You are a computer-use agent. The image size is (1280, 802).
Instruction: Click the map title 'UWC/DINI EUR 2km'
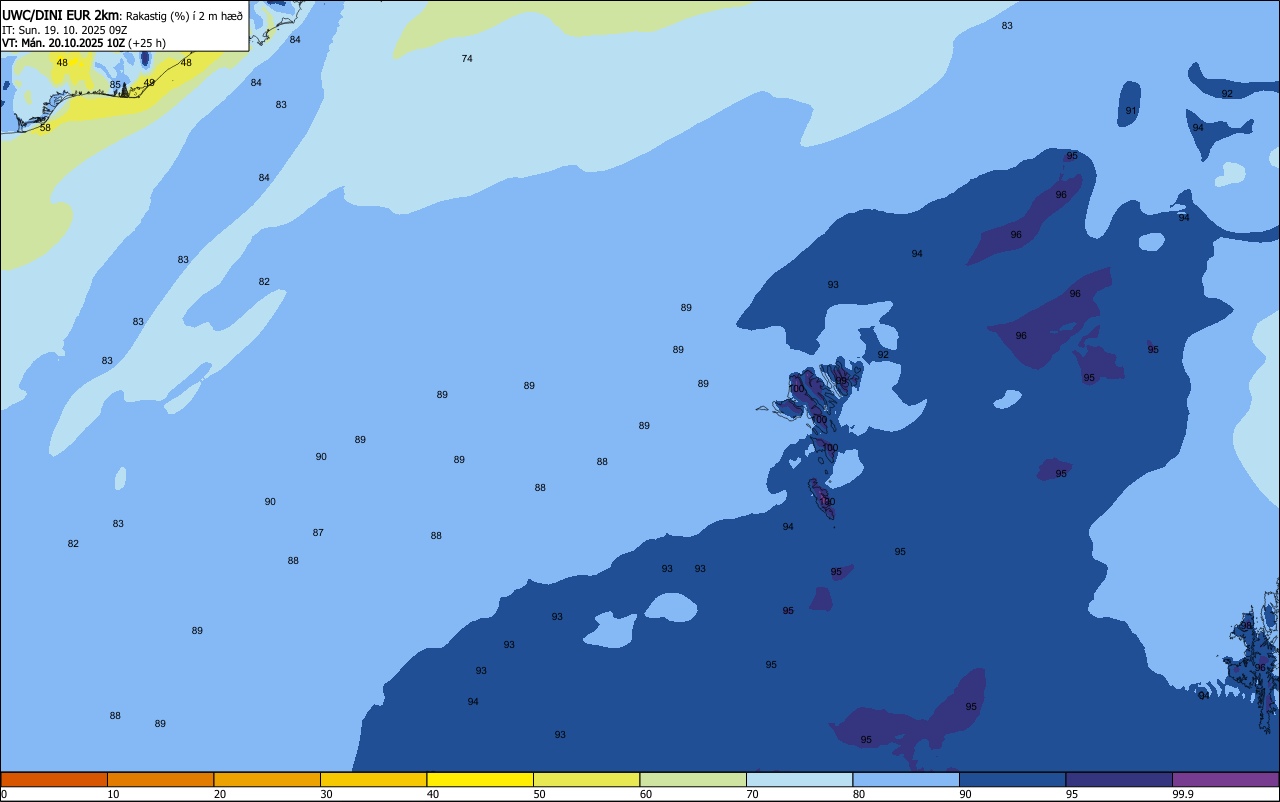(61, 15)
